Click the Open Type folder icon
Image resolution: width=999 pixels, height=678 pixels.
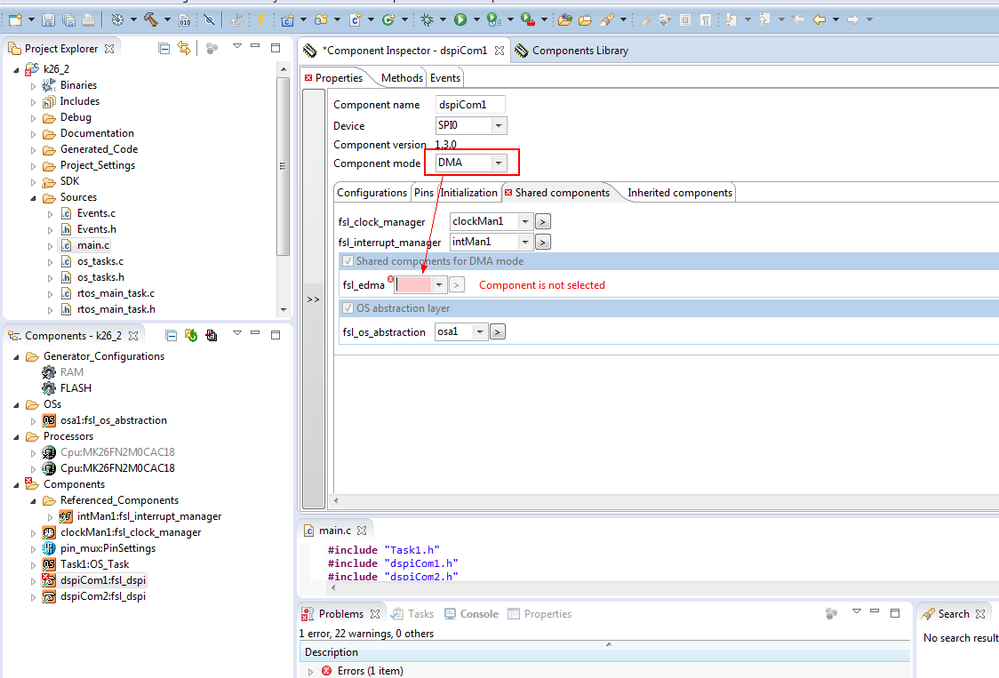564,20
